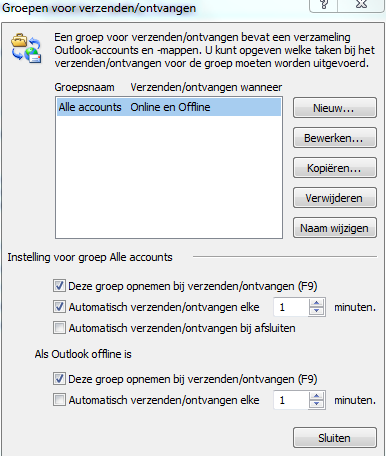This screenshot has height=456, width=386.
Task: Click the help question mark button
Action: (x=325, y=6)
